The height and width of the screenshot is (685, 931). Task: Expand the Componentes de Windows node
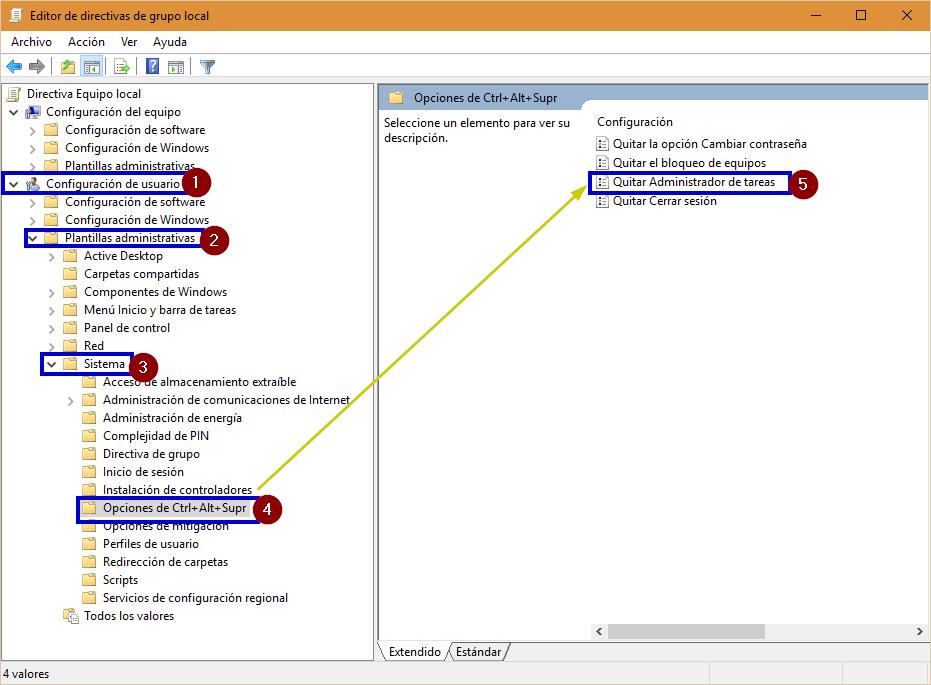click(x=52, y=293)
